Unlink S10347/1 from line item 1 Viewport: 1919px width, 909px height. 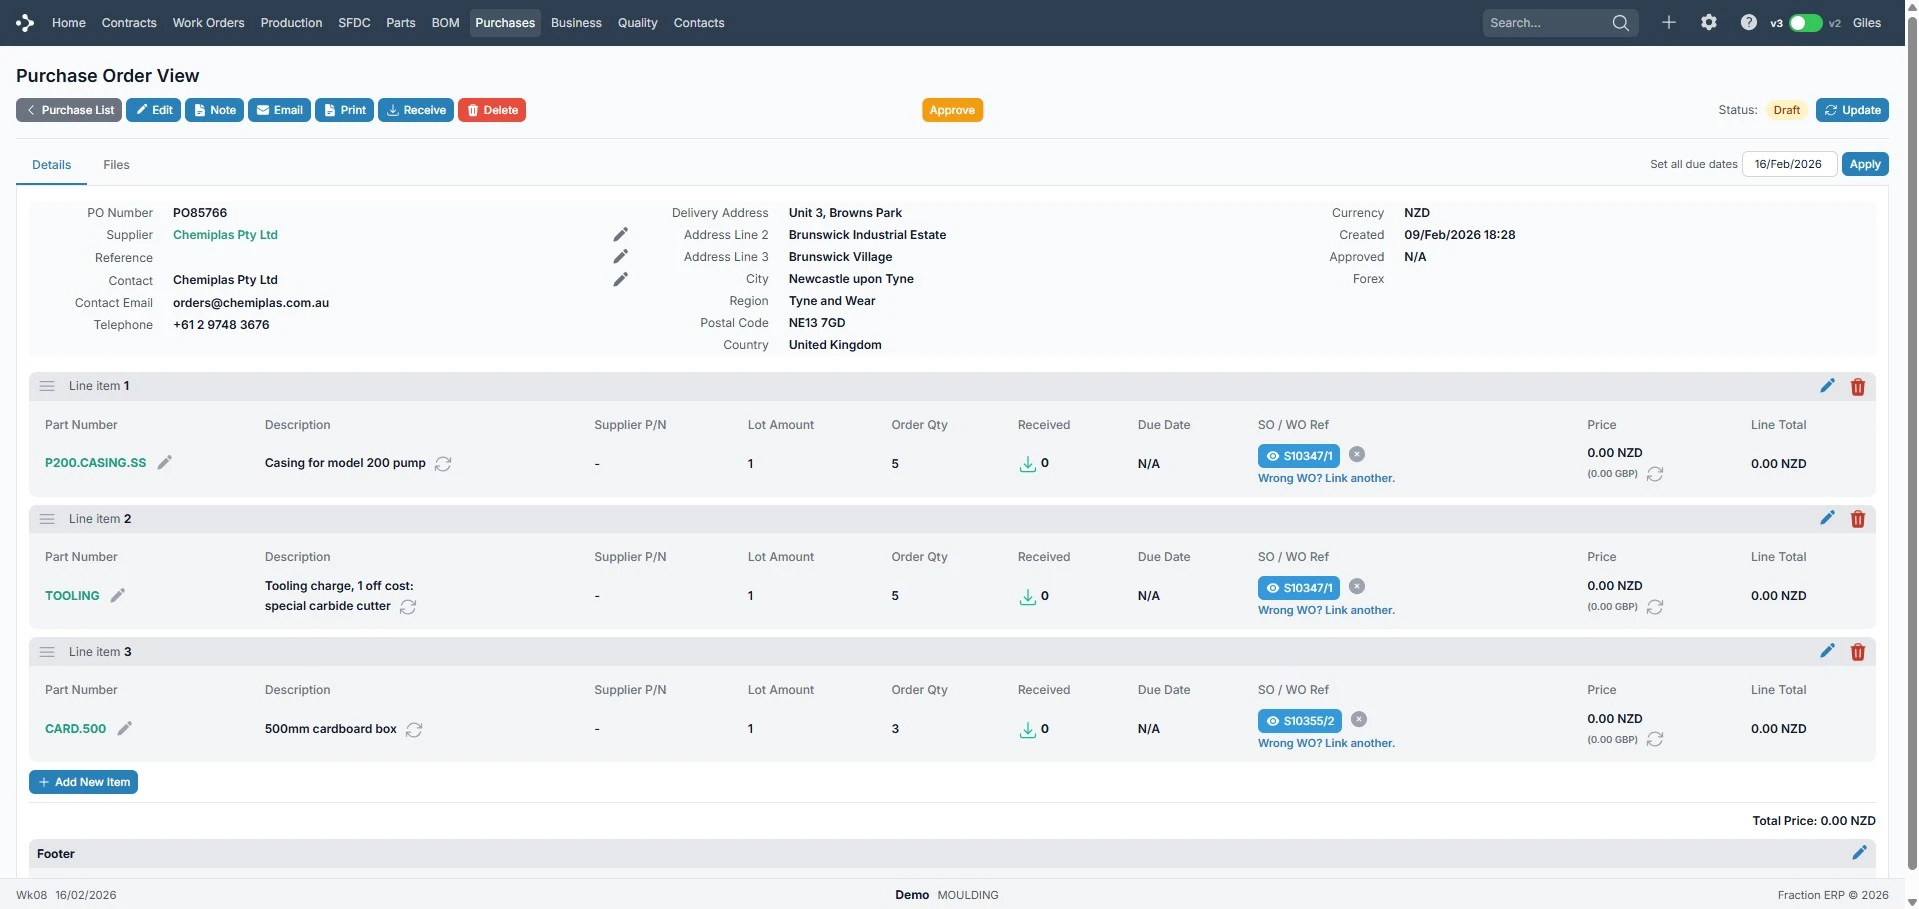pyautogui.click(x=1357, y=455)
